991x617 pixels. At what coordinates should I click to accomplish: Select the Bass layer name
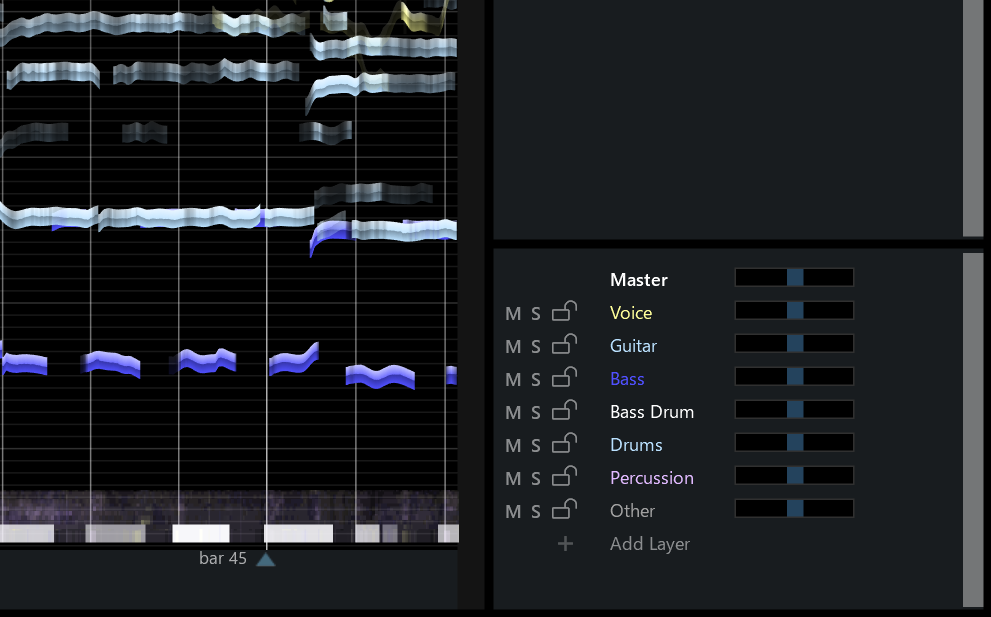(627, 379)
